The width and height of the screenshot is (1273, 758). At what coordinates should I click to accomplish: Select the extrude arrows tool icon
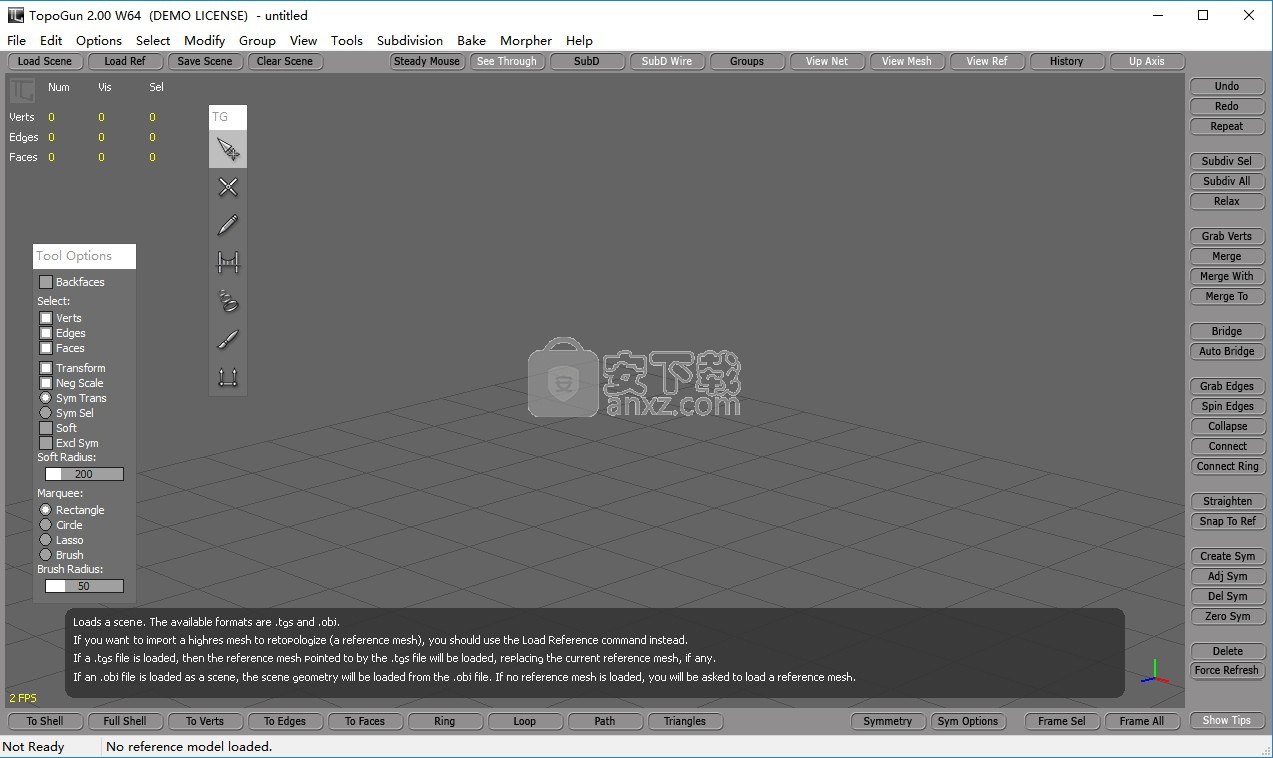click(x=228, y=378)
